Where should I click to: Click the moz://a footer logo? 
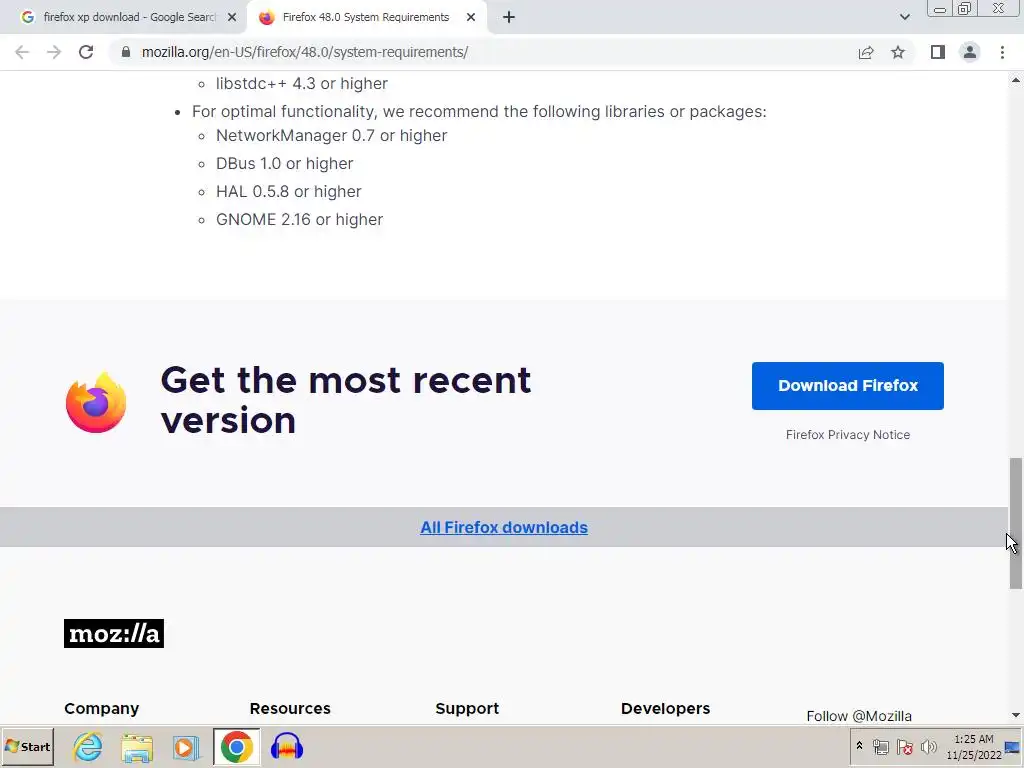[114, 633]
